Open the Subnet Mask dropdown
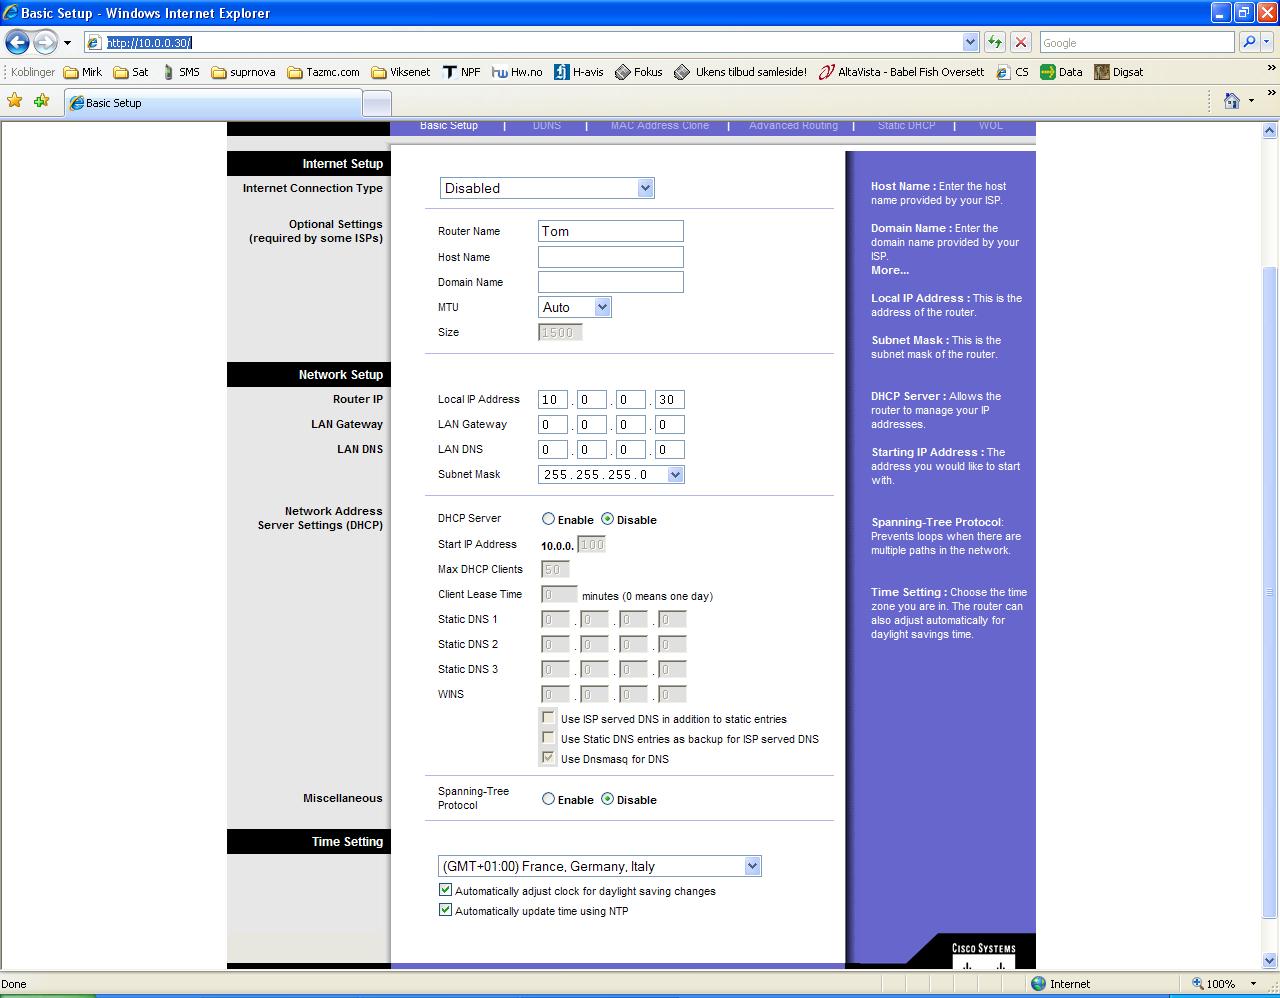 coord(611,474)
